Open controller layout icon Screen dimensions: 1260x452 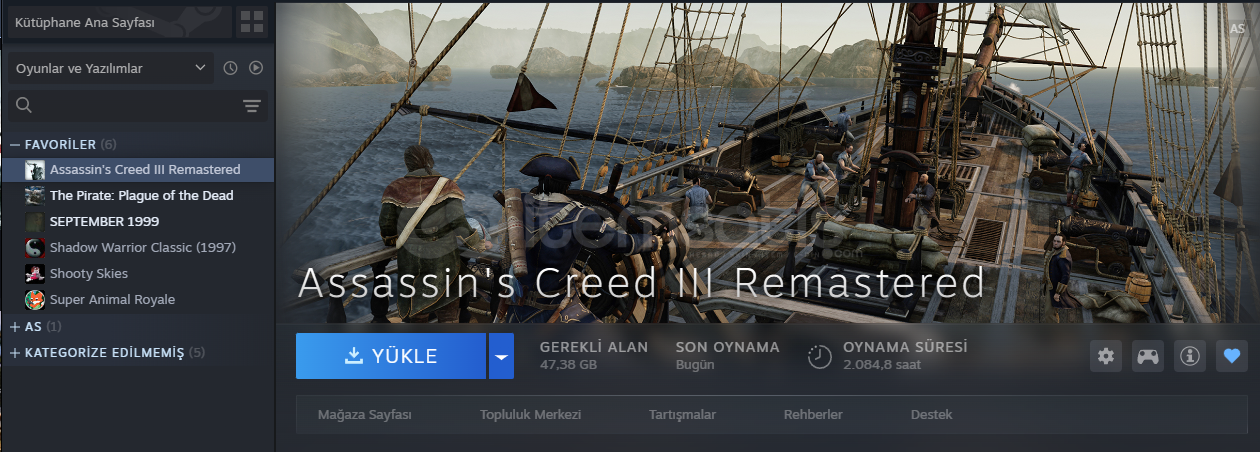[x=1147, y=356]
